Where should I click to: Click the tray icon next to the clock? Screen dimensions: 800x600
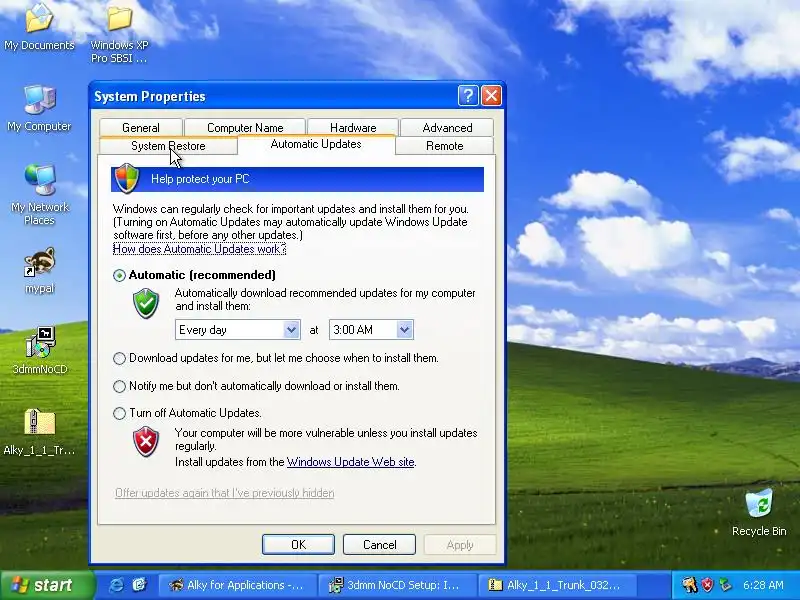[x=725, y=585]
